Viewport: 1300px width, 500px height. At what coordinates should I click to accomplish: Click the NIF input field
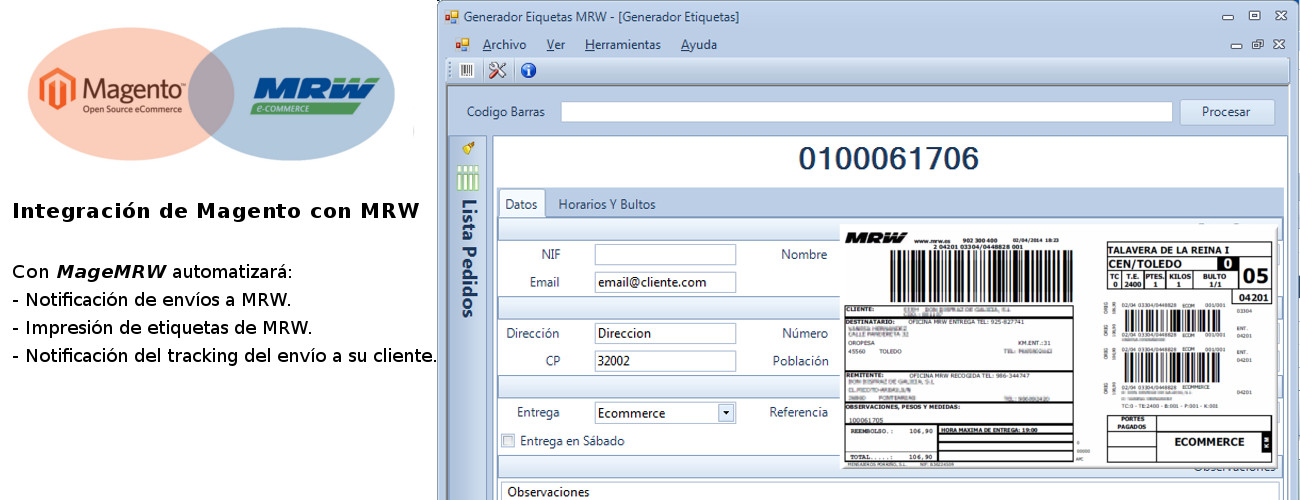coord(665,254)
